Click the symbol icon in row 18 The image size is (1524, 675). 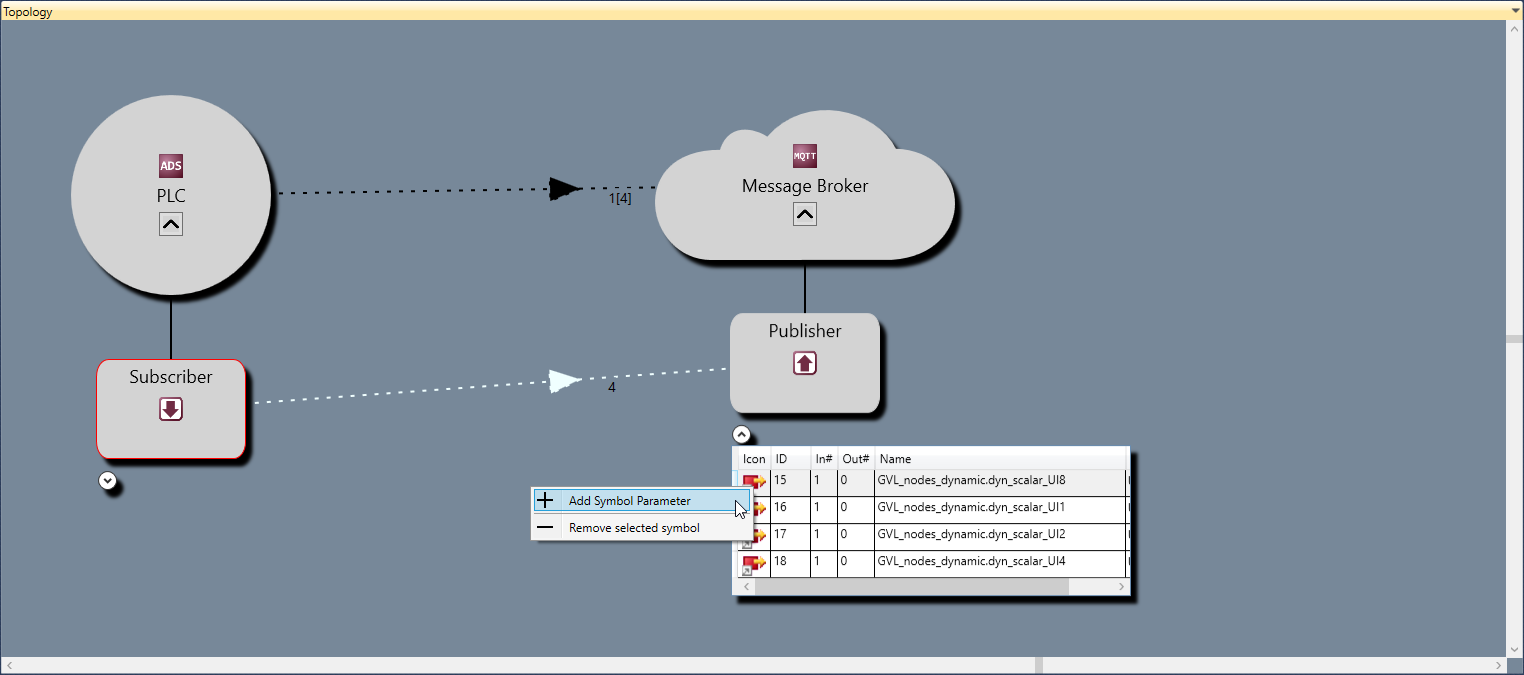point(754,564)
